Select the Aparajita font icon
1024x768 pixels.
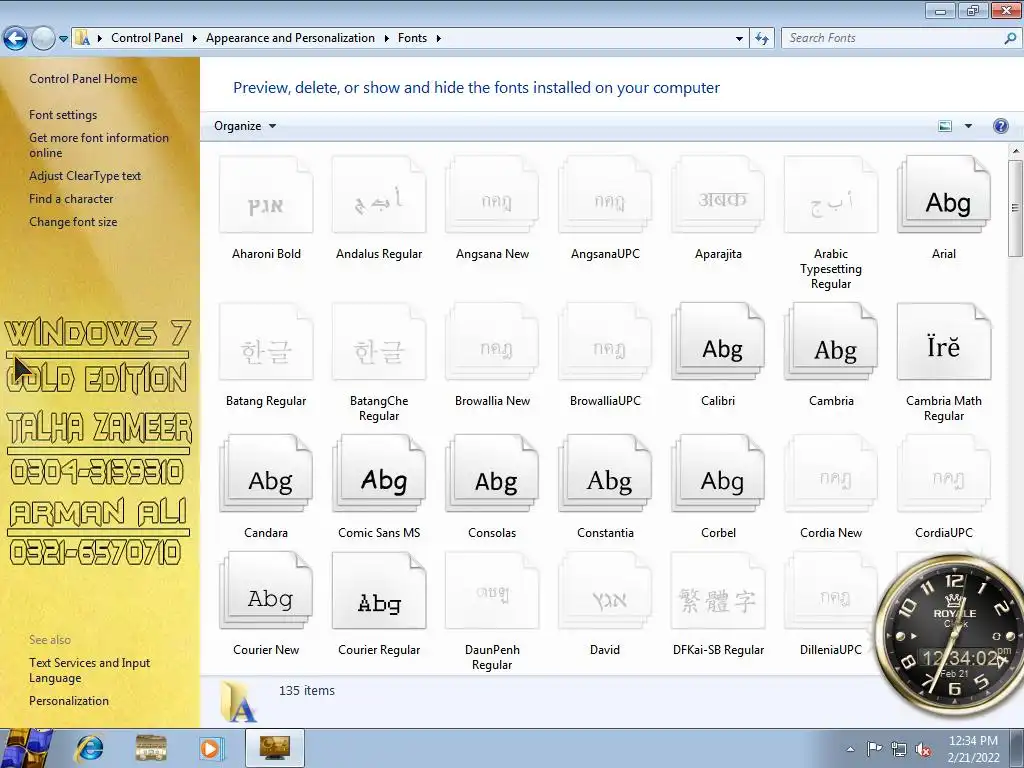[x=718, y=195]
